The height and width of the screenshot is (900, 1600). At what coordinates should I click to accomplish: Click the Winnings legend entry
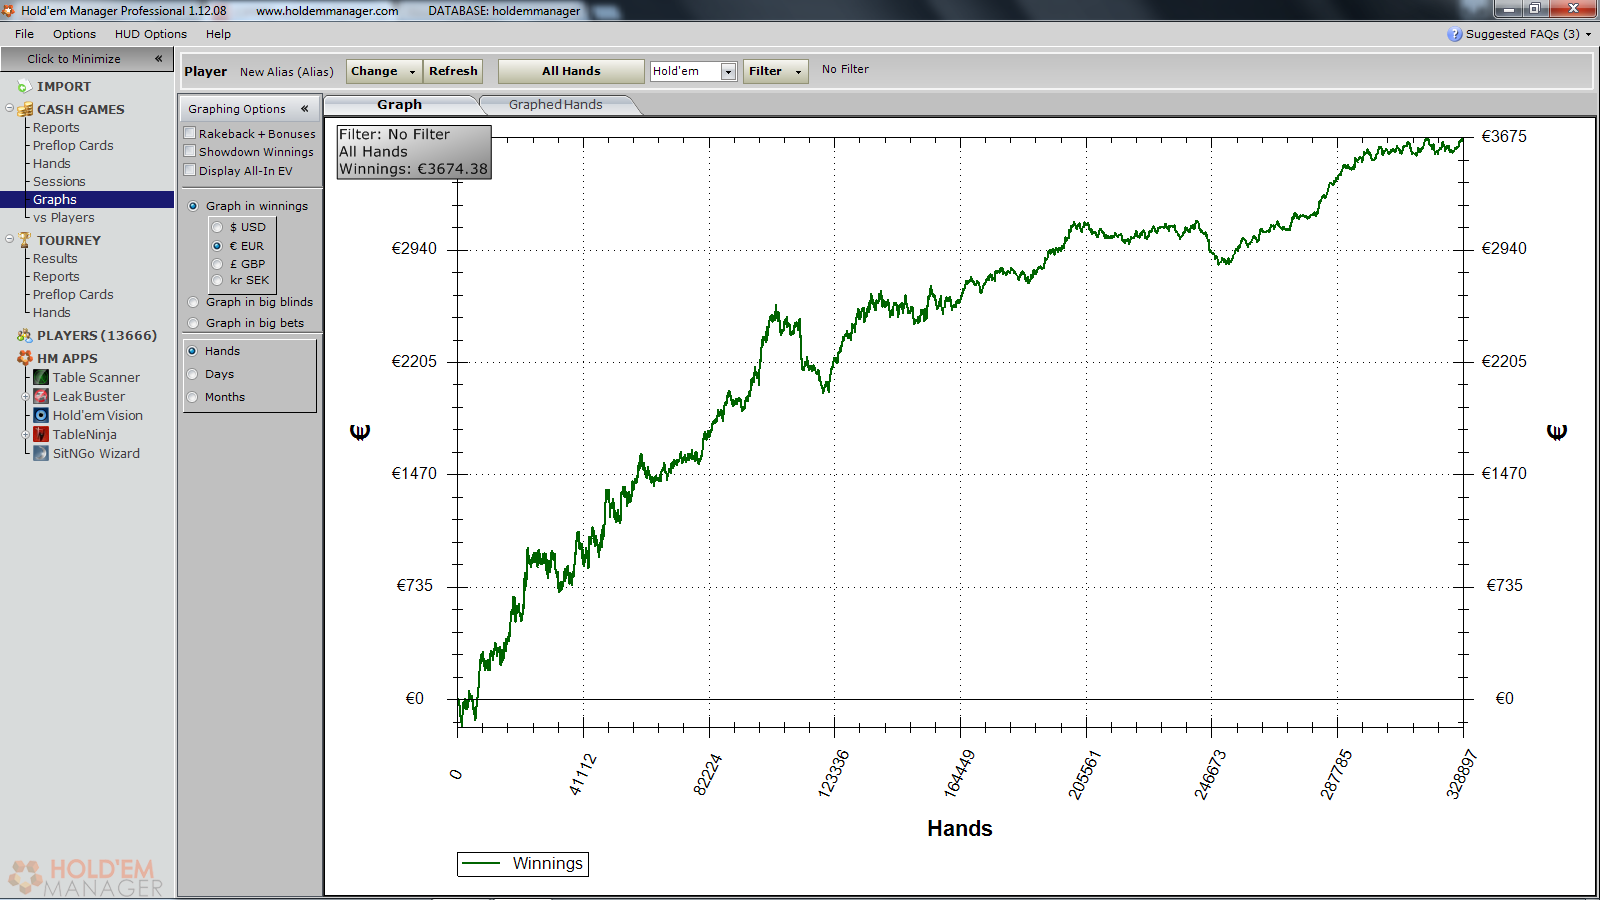[x=523, y=864]
